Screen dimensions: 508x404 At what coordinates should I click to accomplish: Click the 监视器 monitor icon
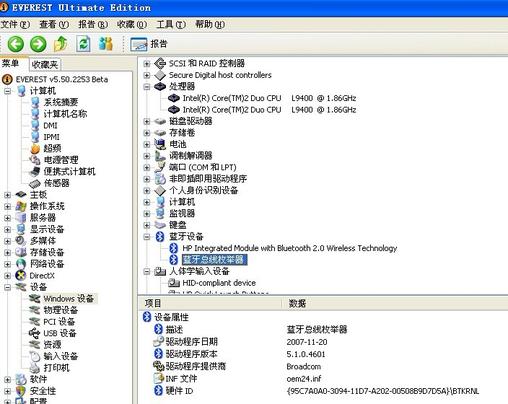[160, 214]
